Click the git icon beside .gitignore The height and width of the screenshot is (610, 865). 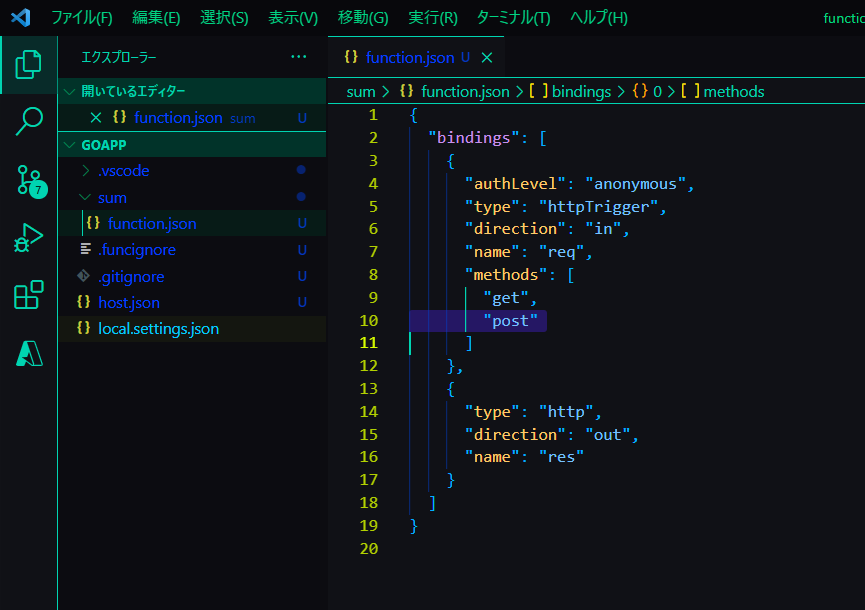[x=83, y=275]
